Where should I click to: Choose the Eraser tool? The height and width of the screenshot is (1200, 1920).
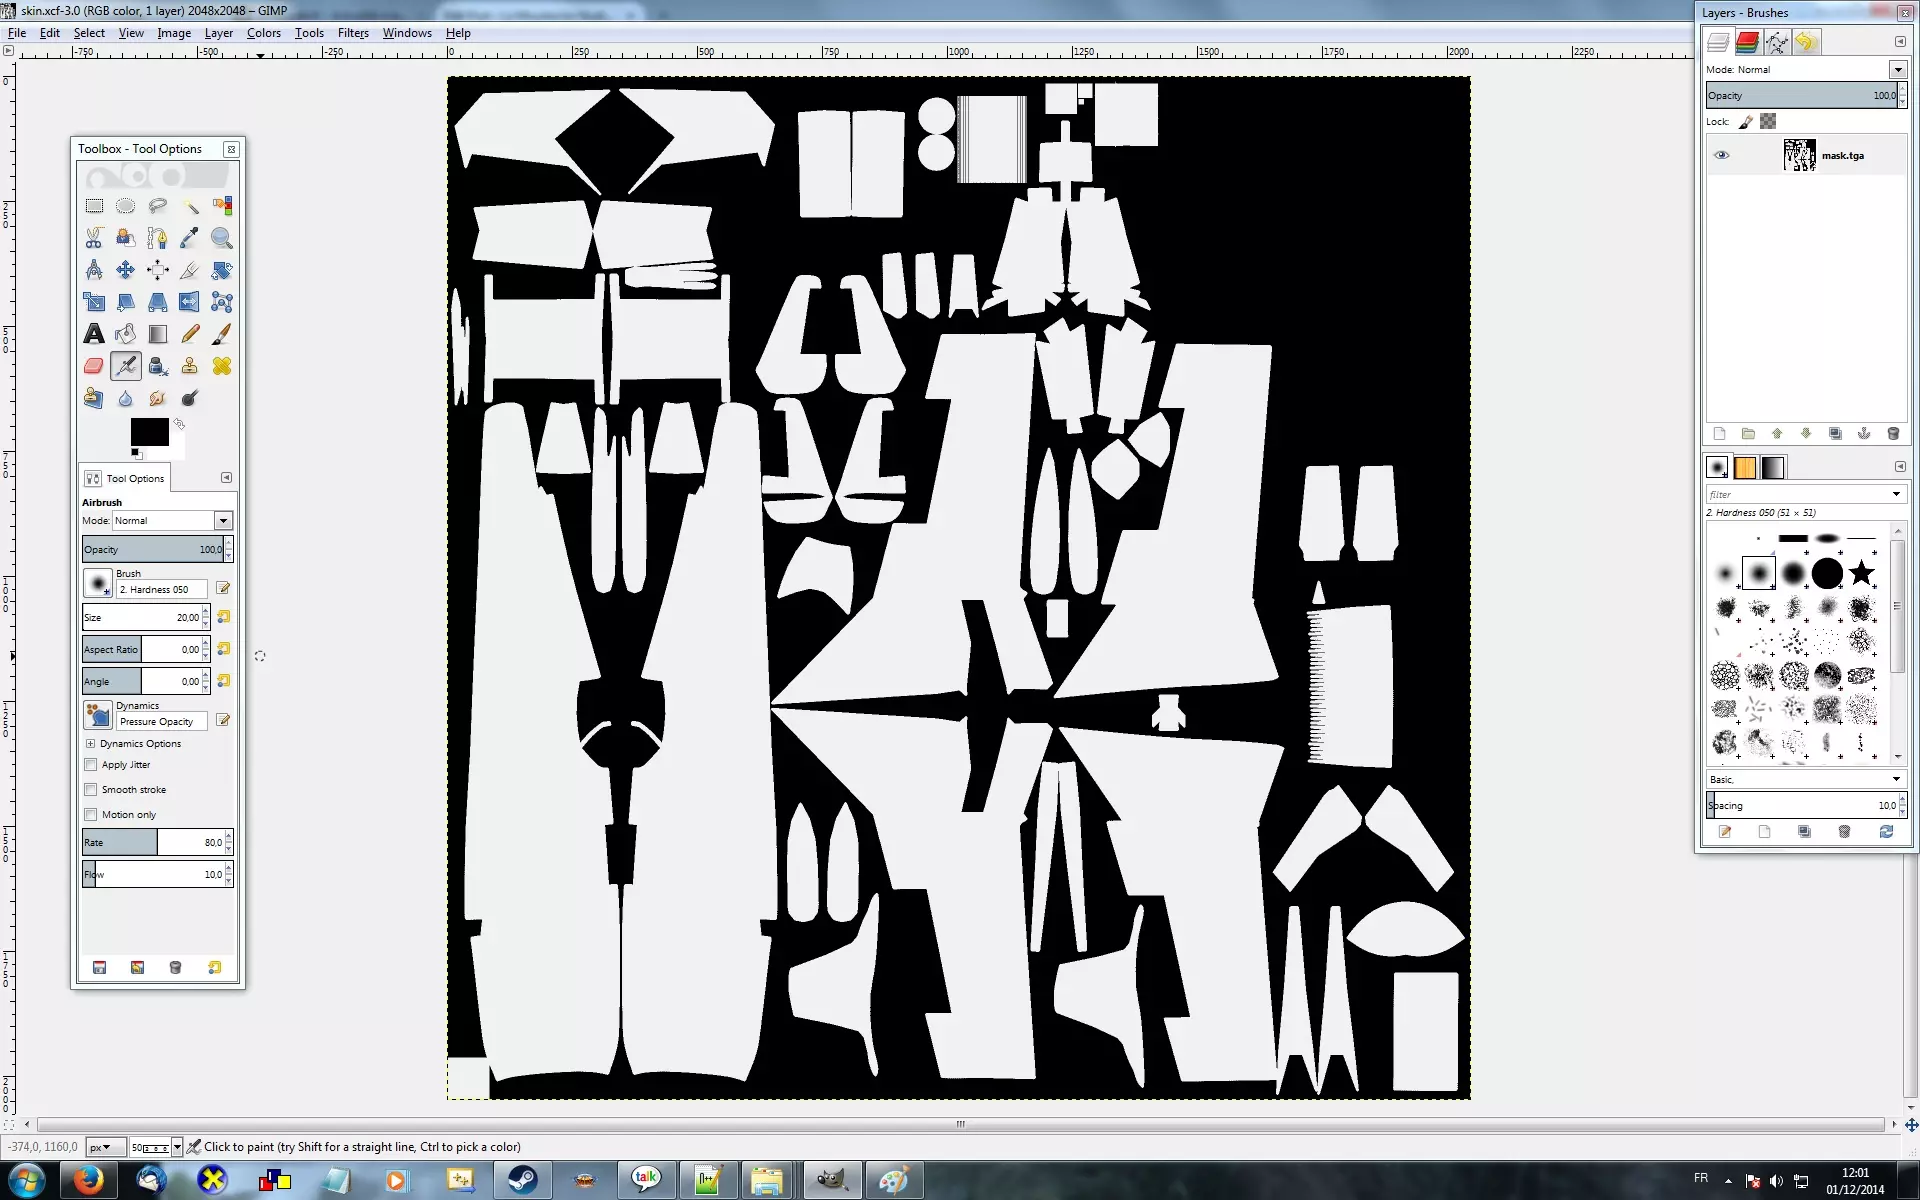pyautogui.click(x=94, y=366)
